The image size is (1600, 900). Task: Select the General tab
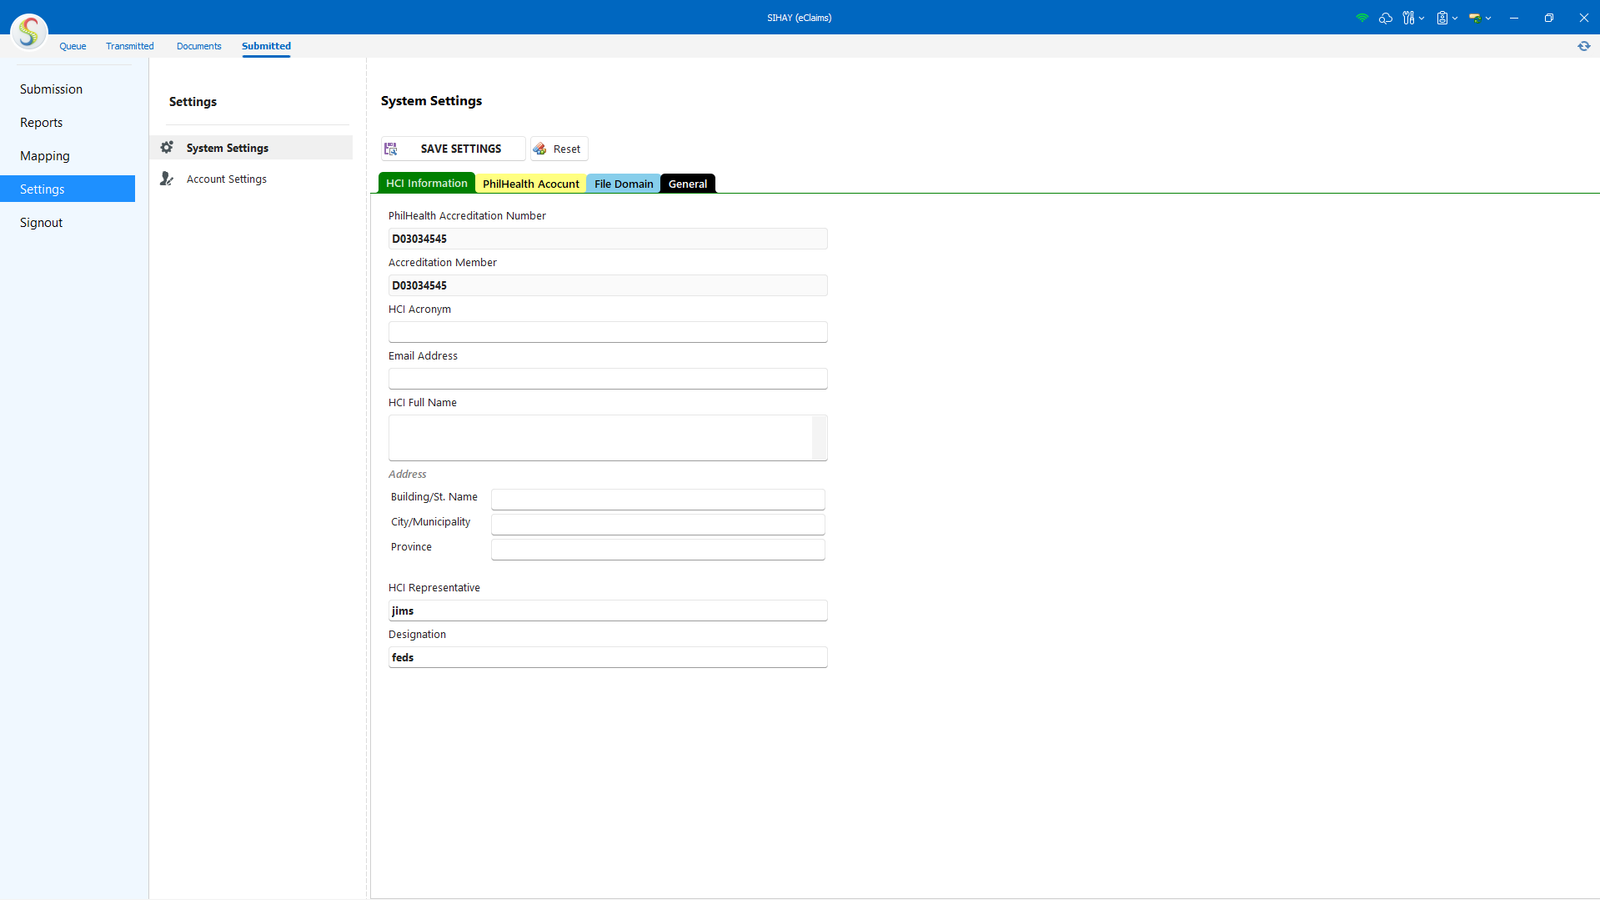(x=687, y=184)
